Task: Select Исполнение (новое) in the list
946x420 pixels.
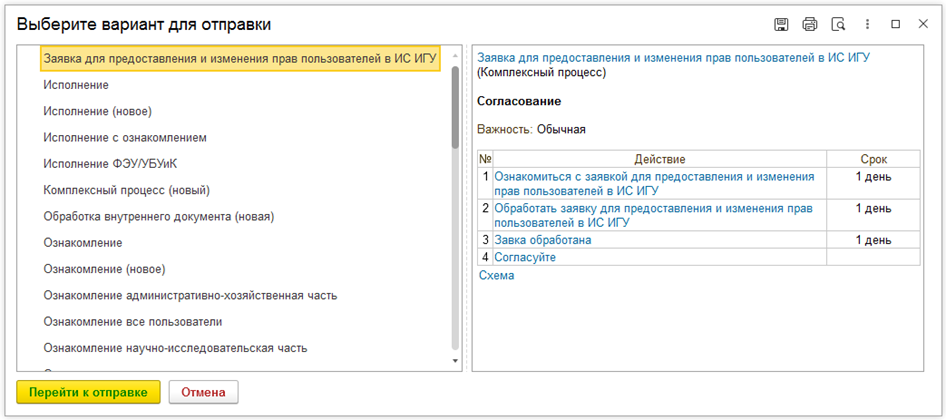Action: click(x=97, y=112)
